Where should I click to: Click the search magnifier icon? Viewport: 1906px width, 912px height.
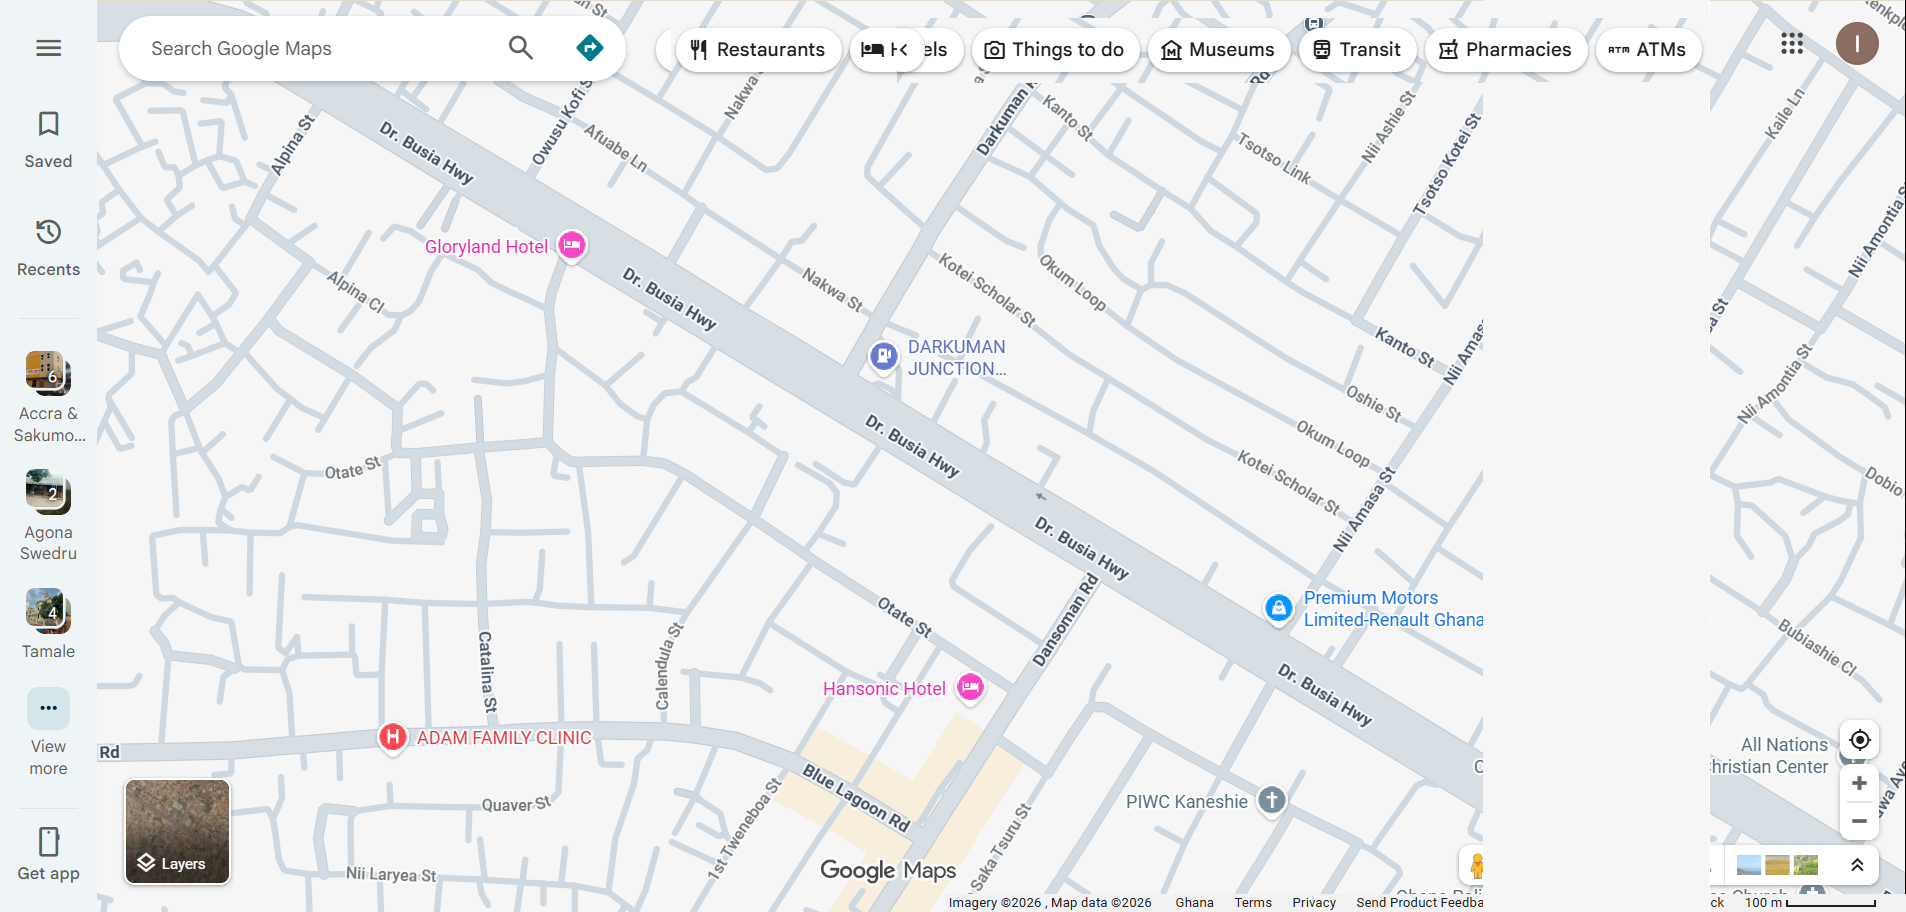(x=520, y=48)
